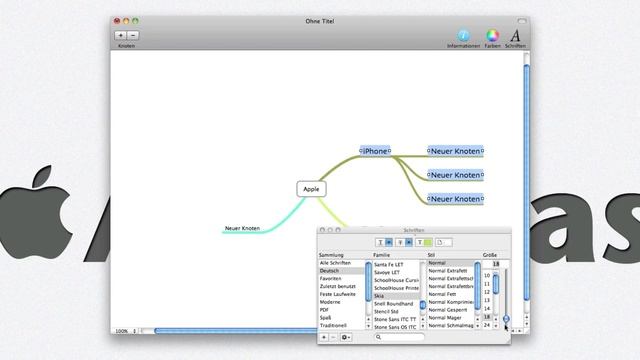Select the middle Neuer Knoten child of iPhone
This screenshot has height=360, width=640.
[455, 175]
